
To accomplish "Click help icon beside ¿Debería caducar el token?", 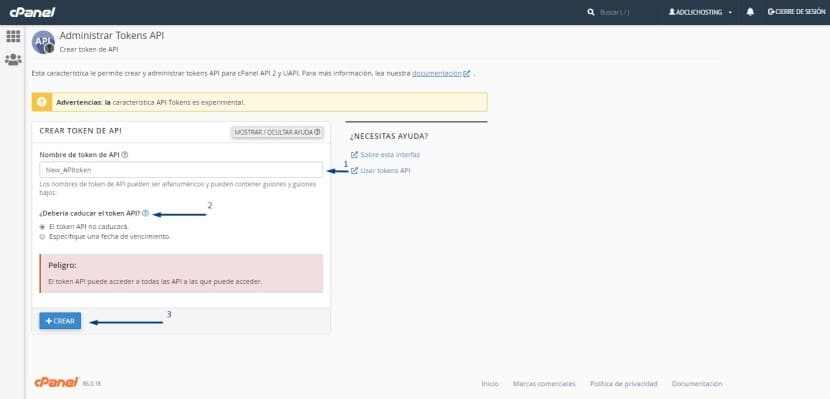I will pos(146,214).
